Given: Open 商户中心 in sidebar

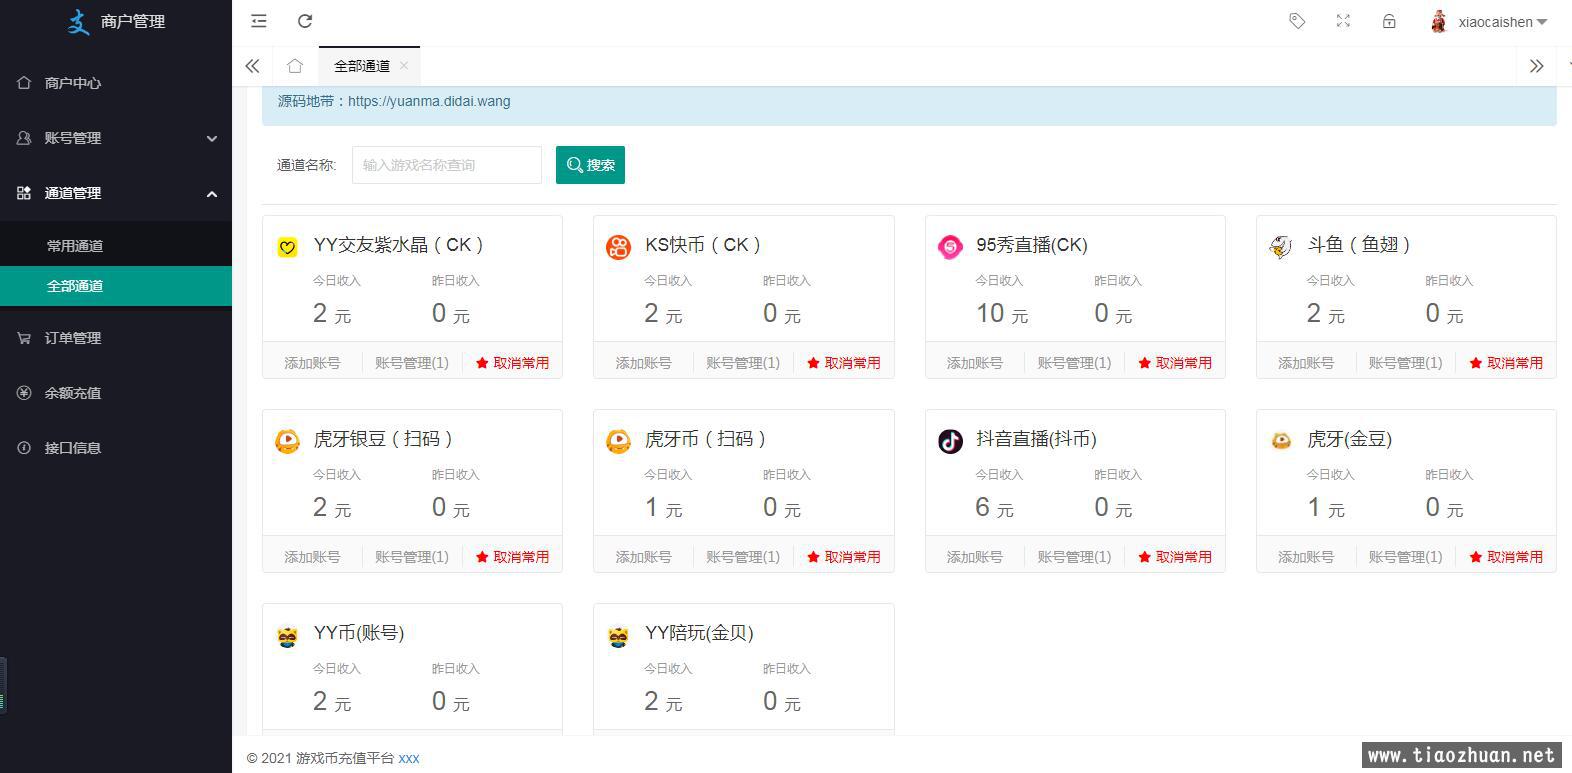Looking at the screenshot, I should click(x=116, y=83).
